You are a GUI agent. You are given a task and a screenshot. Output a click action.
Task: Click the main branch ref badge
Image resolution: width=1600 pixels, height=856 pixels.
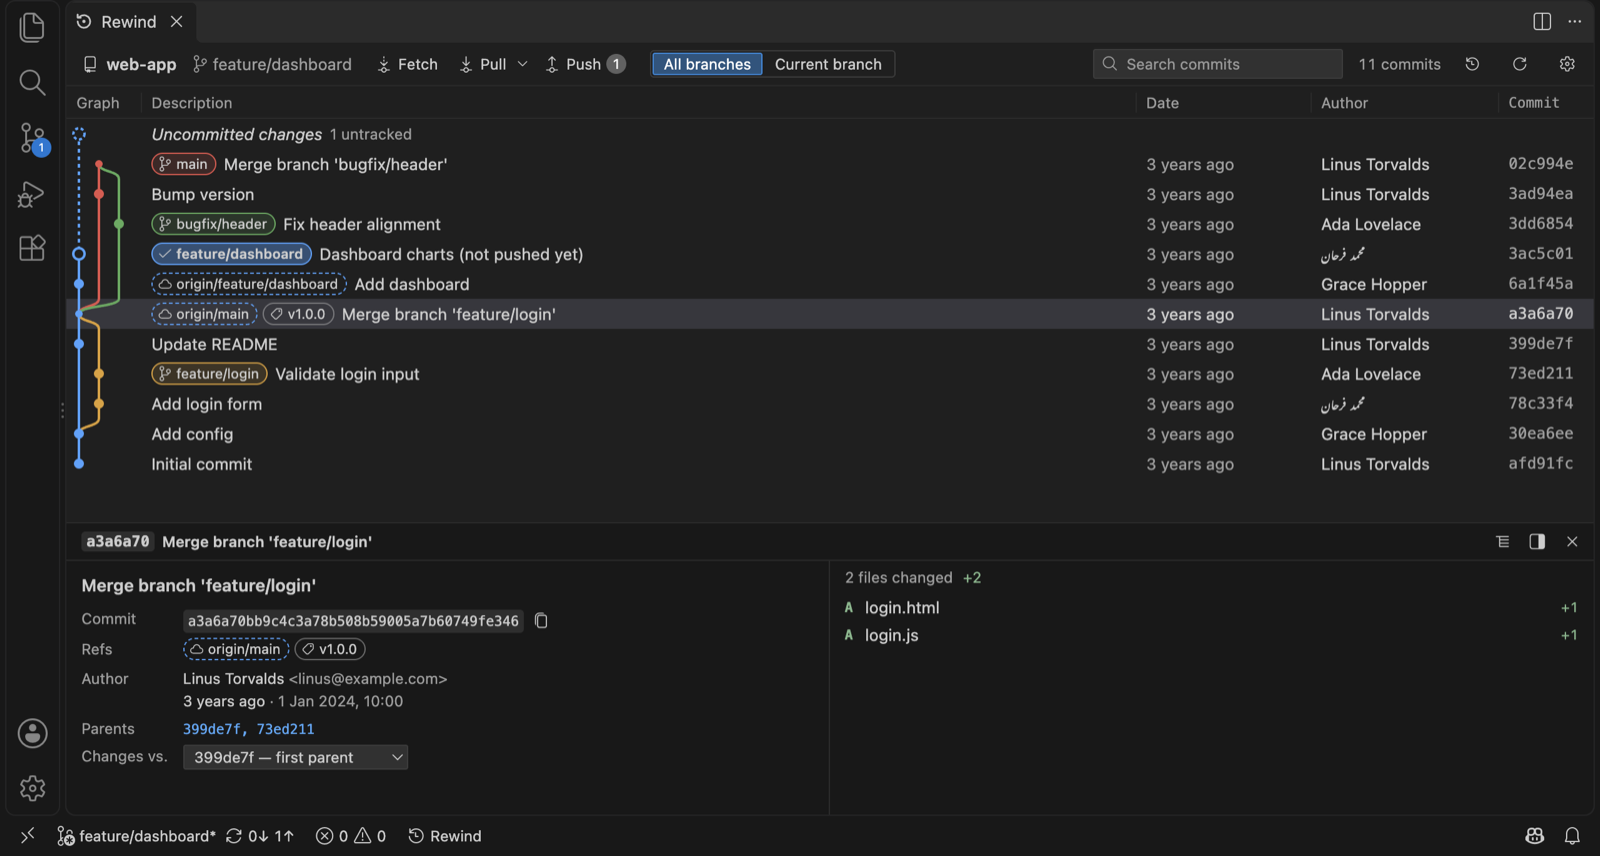click(184, 164)
